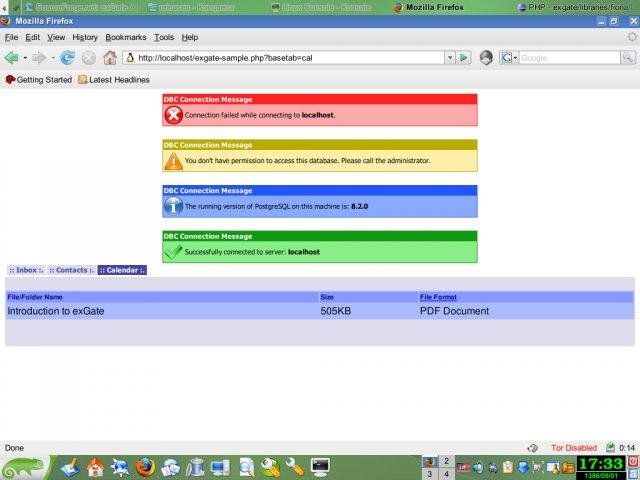This screenshot has width=640, height=480.
Task: Reload the page with the refresh icon
Action: coord(67,58)
